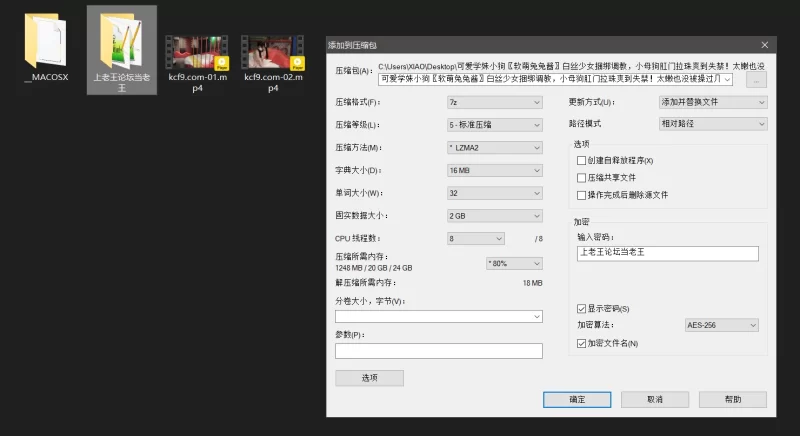Image resolution: width=800 pixels, height=436 pixels.
Task: Open the 字典大小 dropdown showing 16 MB
Action: 494,170
